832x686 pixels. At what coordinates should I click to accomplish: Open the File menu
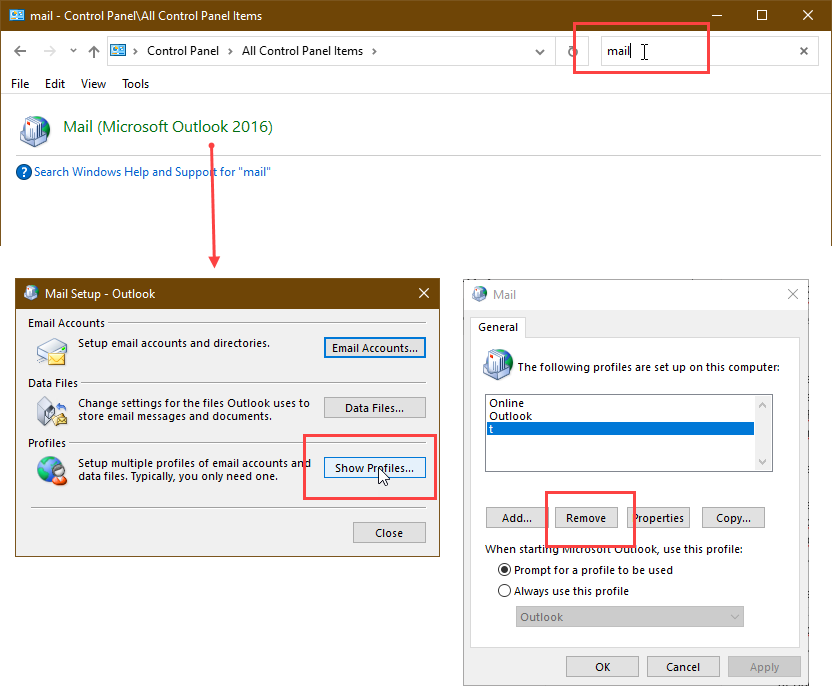pyautogui.click(x=20, y=84)
